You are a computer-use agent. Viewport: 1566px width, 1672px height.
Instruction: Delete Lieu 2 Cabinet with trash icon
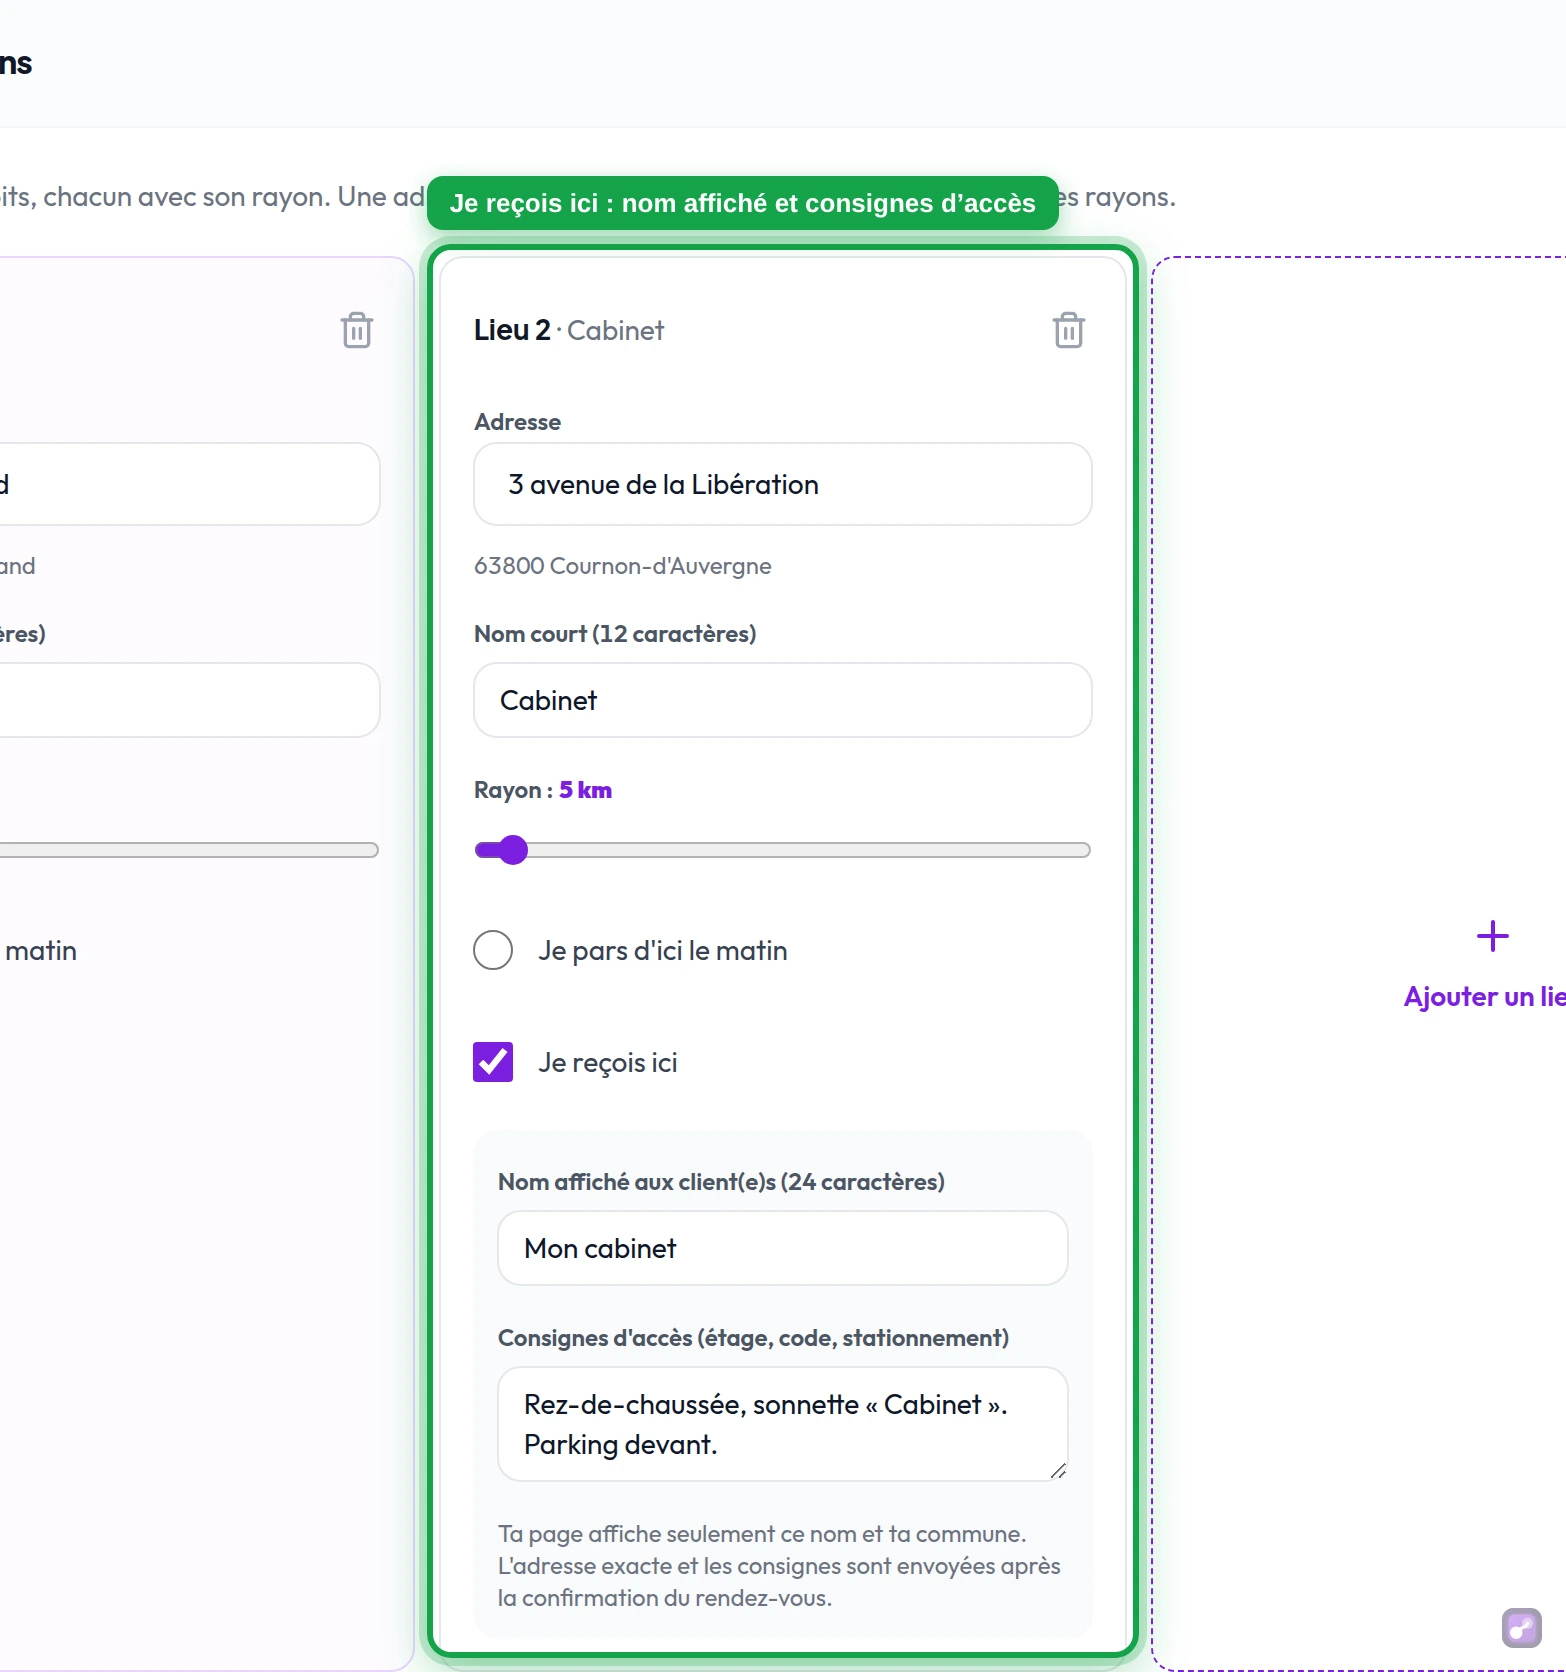(x=1068, y=330)
